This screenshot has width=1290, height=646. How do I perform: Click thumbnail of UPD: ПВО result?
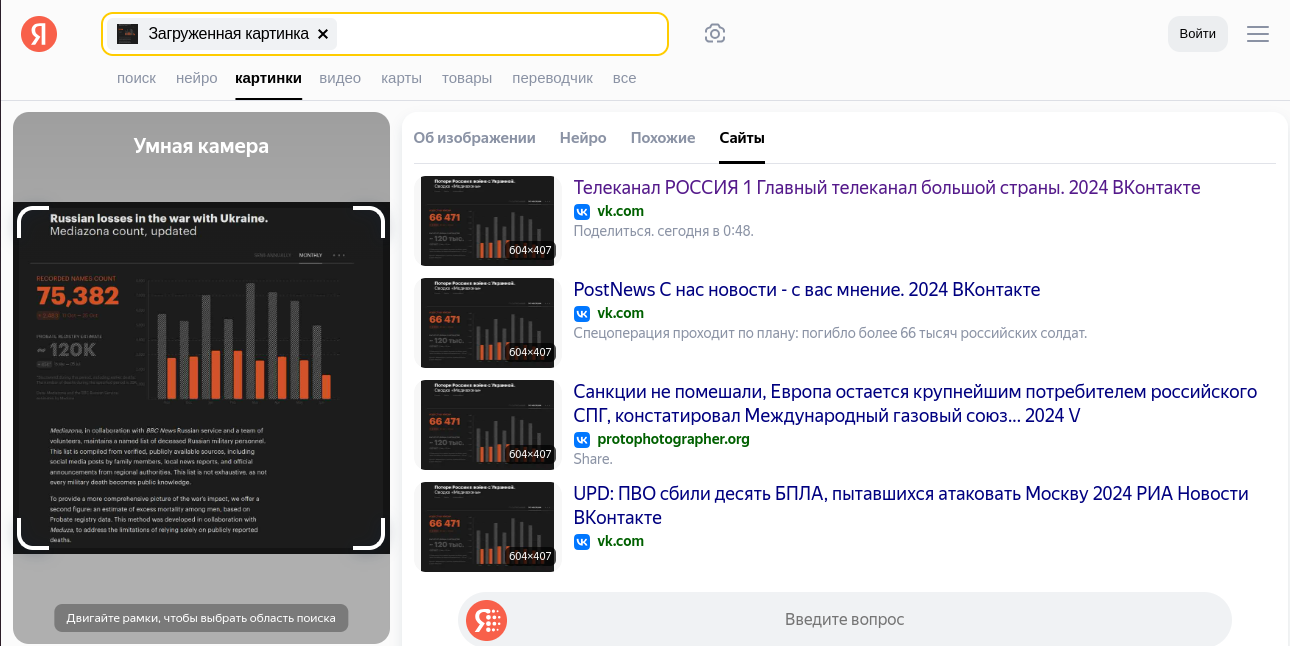(487, 527)
